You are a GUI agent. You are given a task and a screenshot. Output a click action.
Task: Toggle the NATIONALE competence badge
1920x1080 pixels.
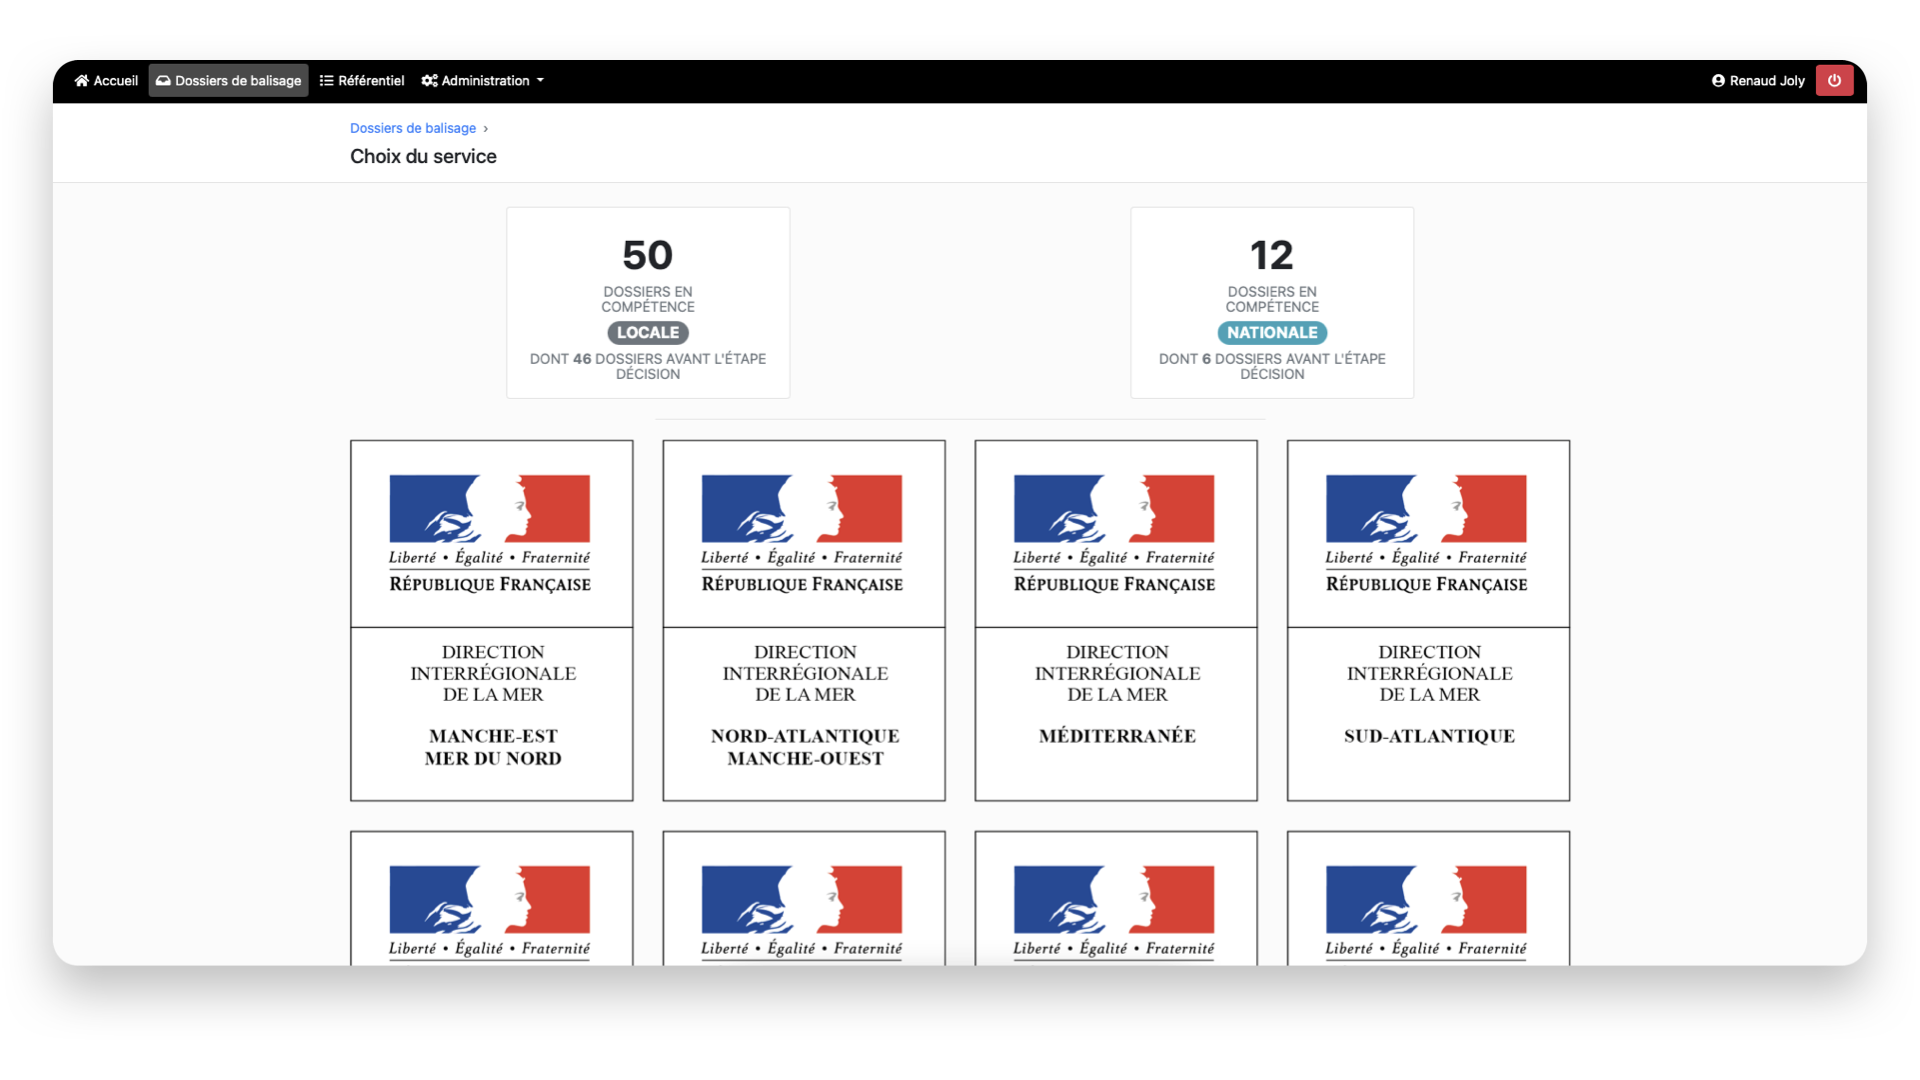point(1271,332)
